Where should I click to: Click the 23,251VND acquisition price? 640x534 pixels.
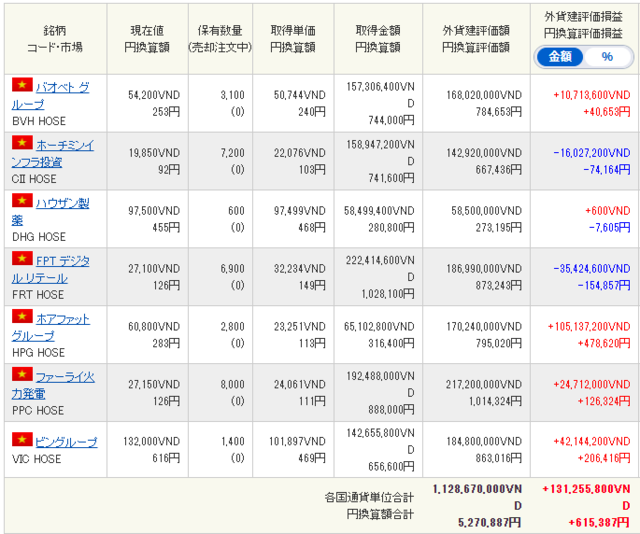[300, 327]
